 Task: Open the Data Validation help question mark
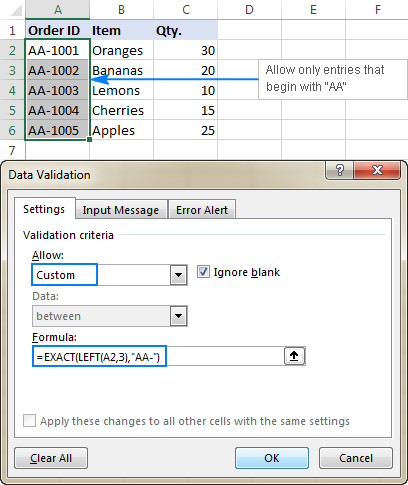coord(339,170)
